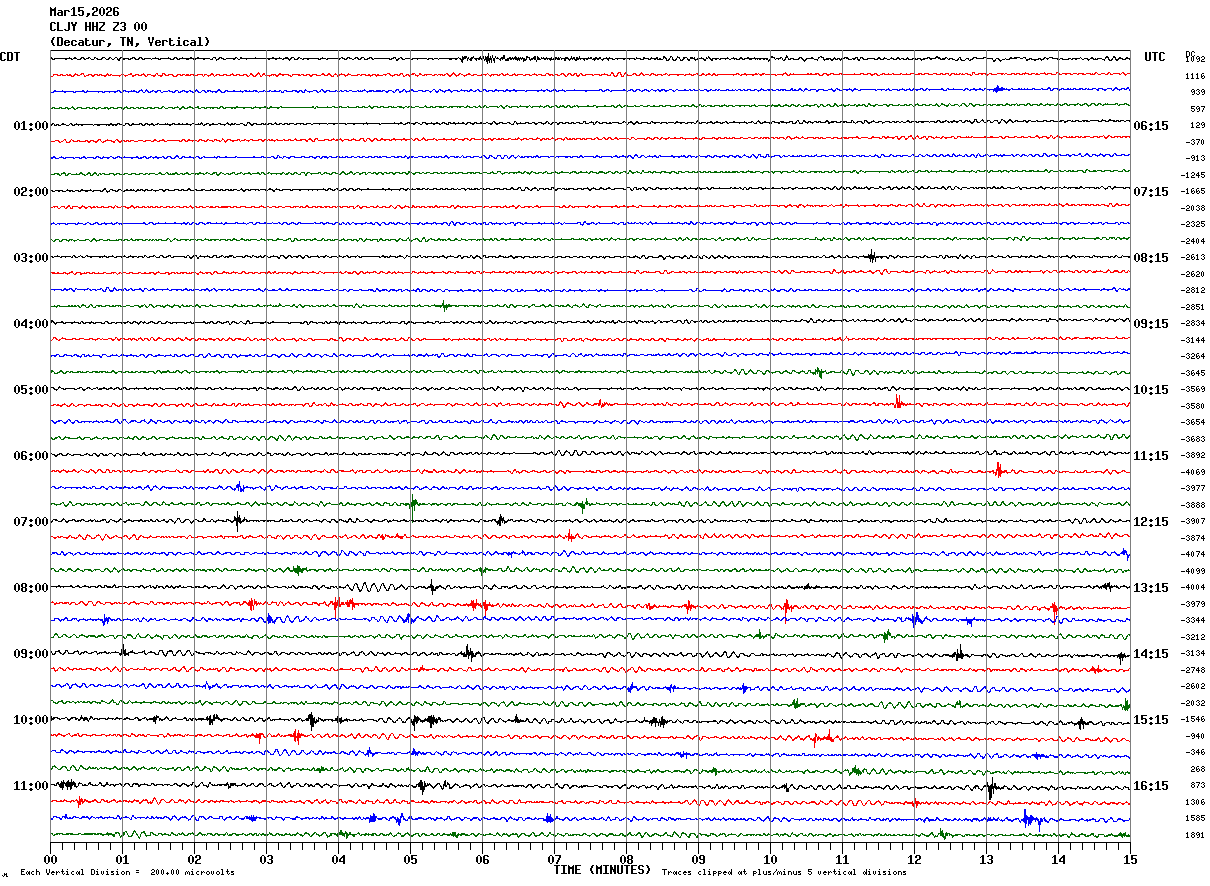The width and height of the screenshot is (1210, 886).
Task: Click minute tick label '15' on axis
Action: 1130,859
